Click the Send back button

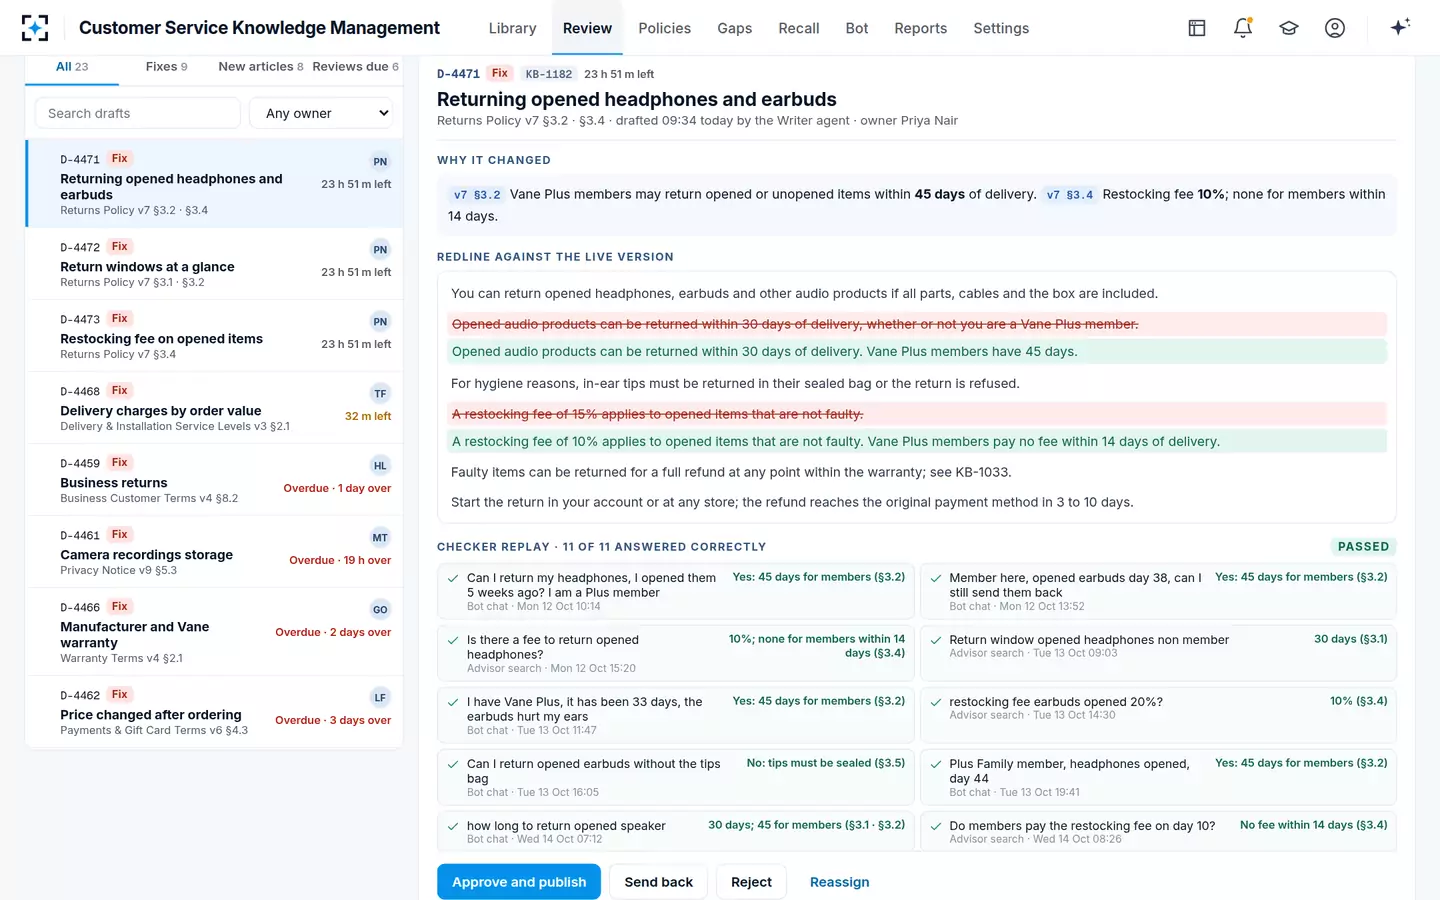(x=658, y=882)
